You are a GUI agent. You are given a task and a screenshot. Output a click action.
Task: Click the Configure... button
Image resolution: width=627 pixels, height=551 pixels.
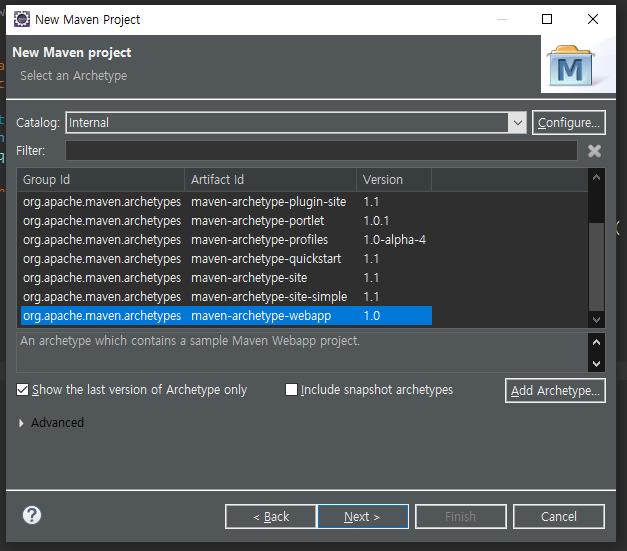click(569, 122)
